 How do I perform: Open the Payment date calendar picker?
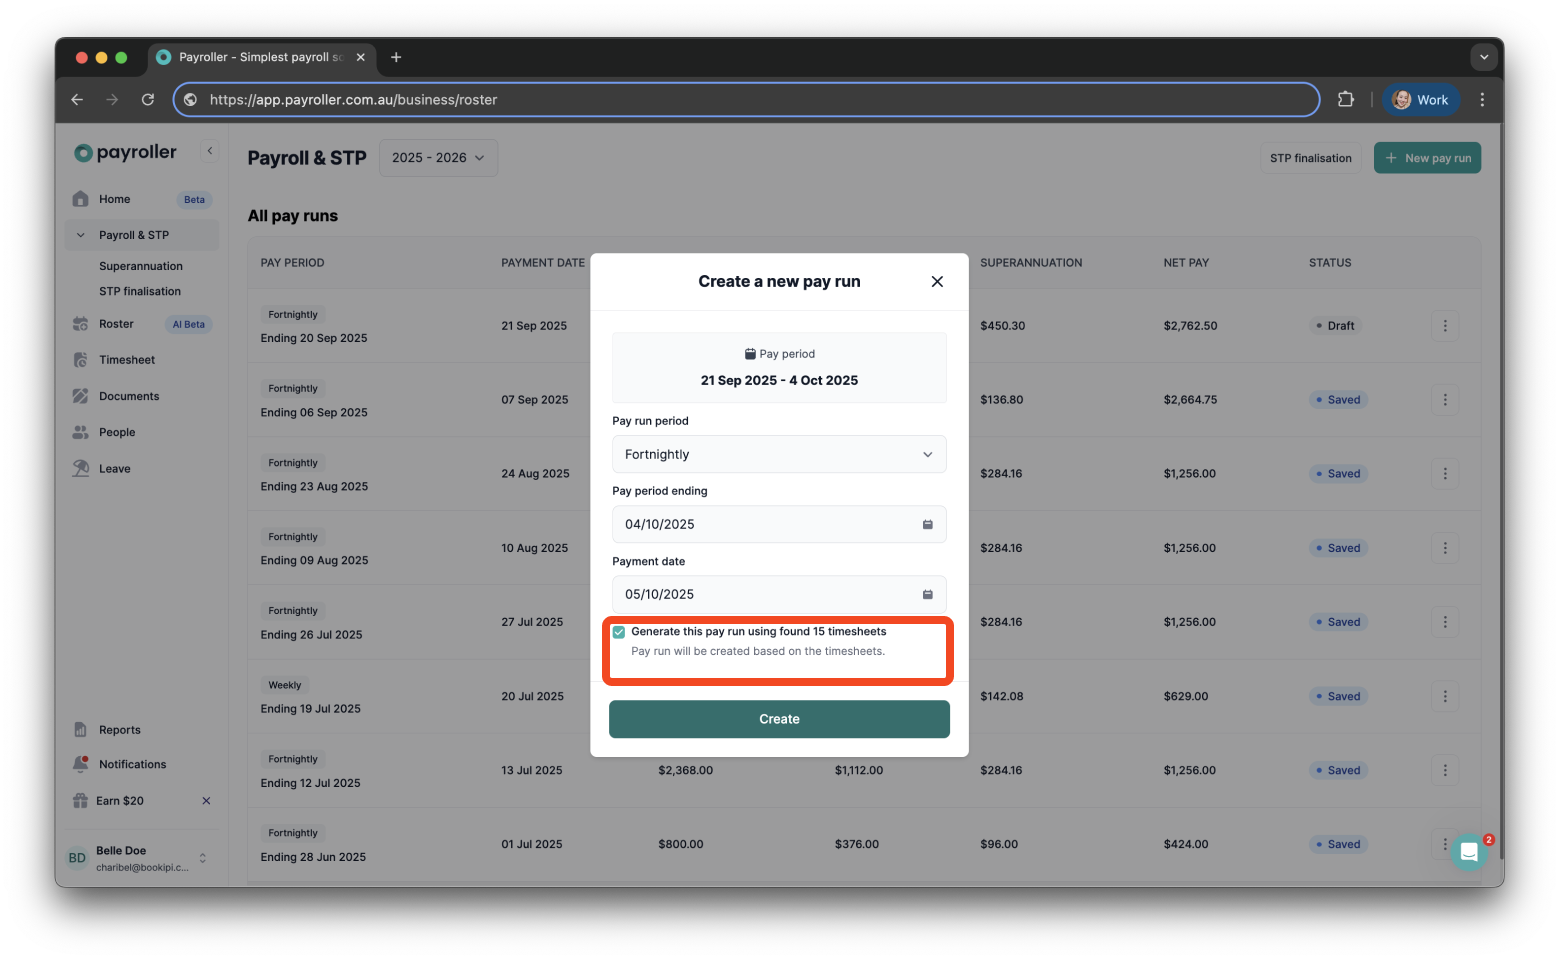coord(926,593)
